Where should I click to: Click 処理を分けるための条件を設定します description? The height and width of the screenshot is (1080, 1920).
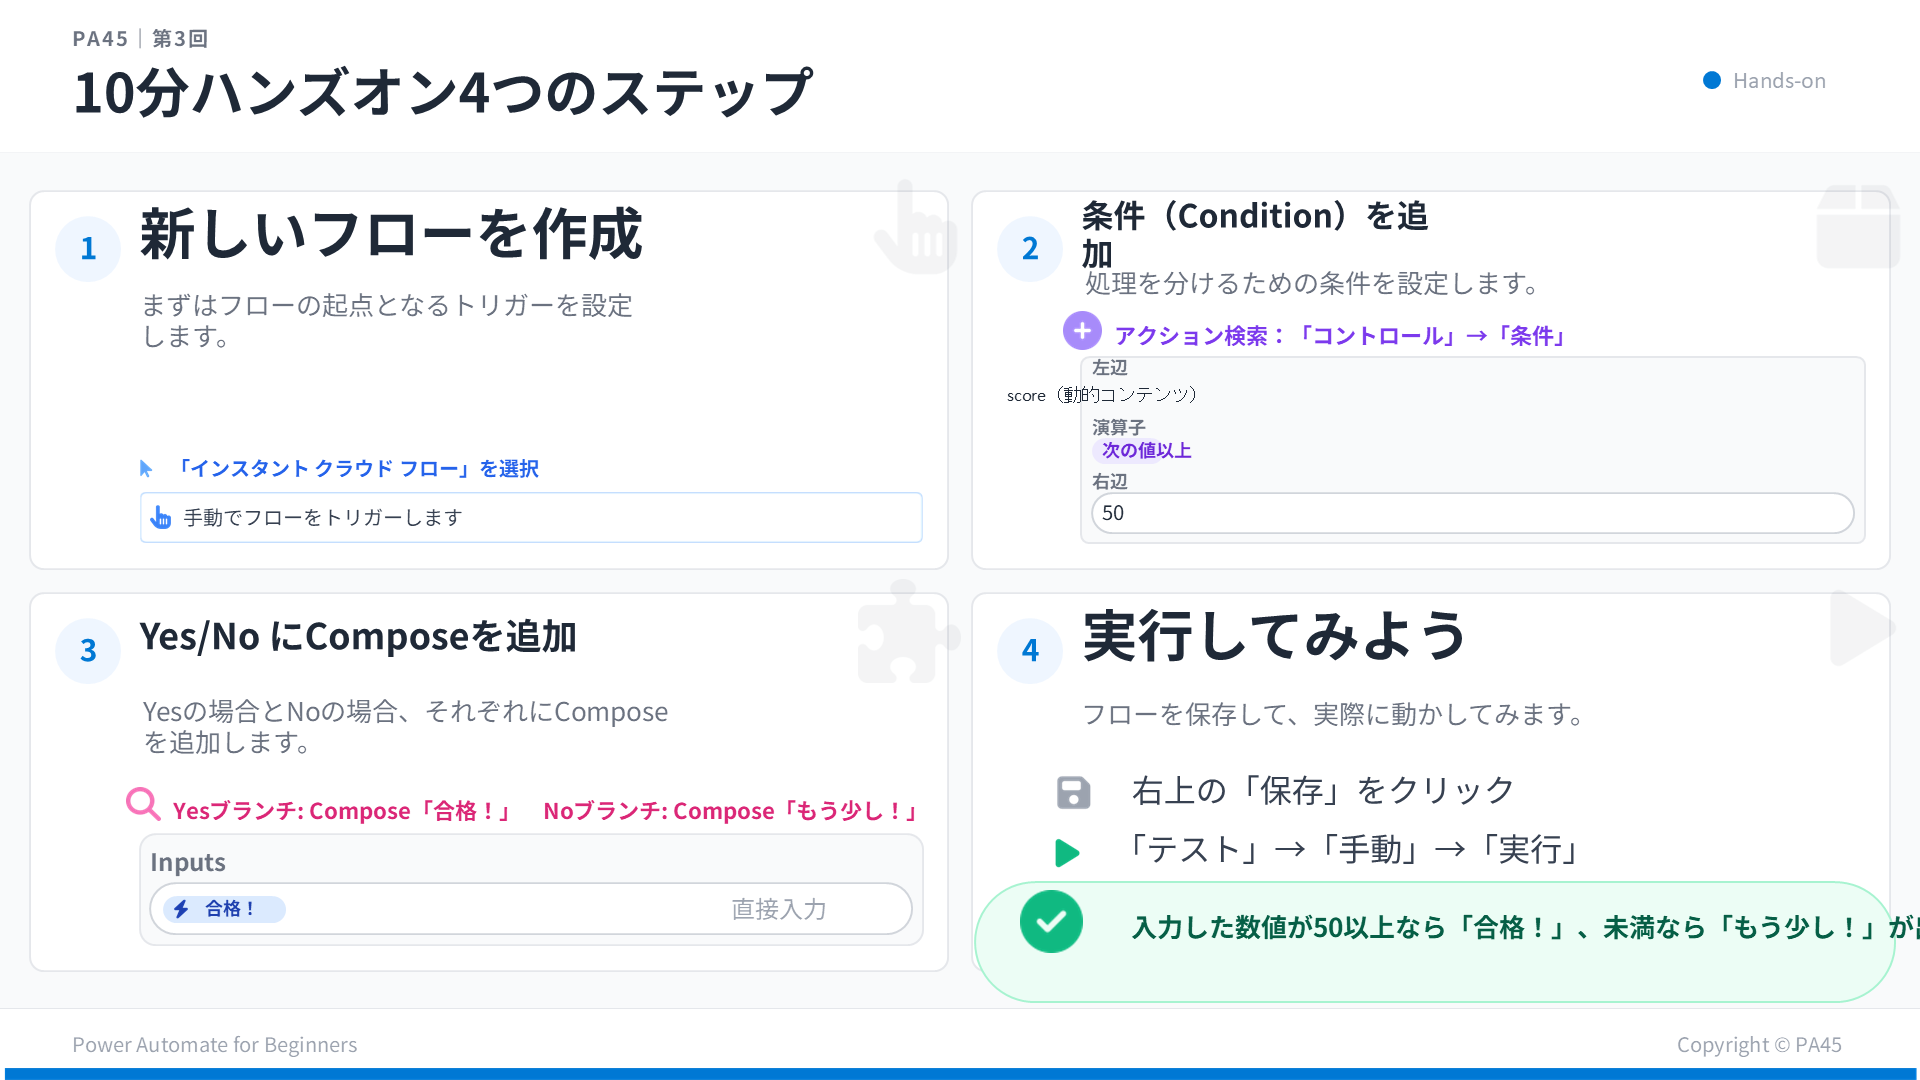click(1314, 284)
